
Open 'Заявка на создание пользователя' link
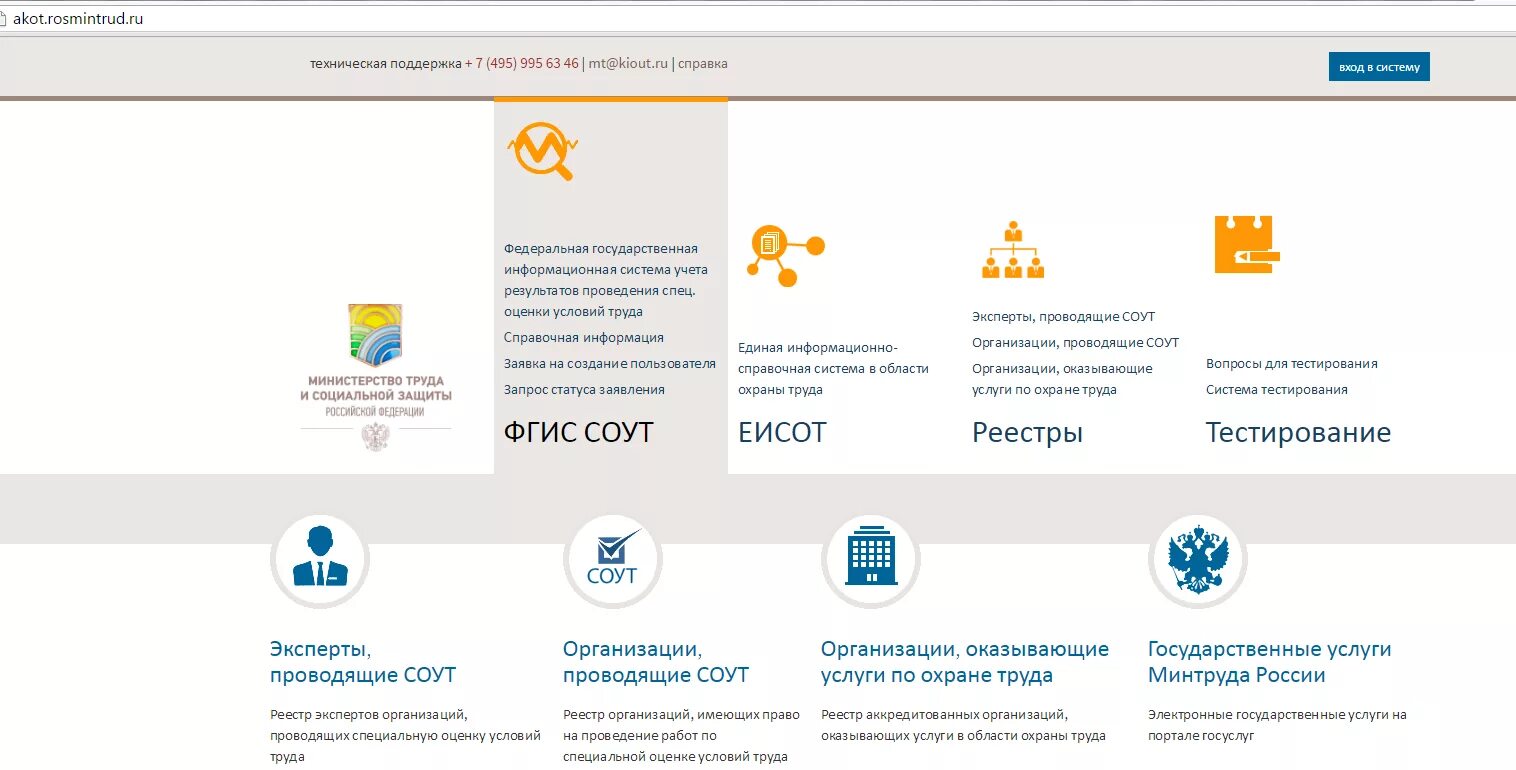tap(610, 364)
